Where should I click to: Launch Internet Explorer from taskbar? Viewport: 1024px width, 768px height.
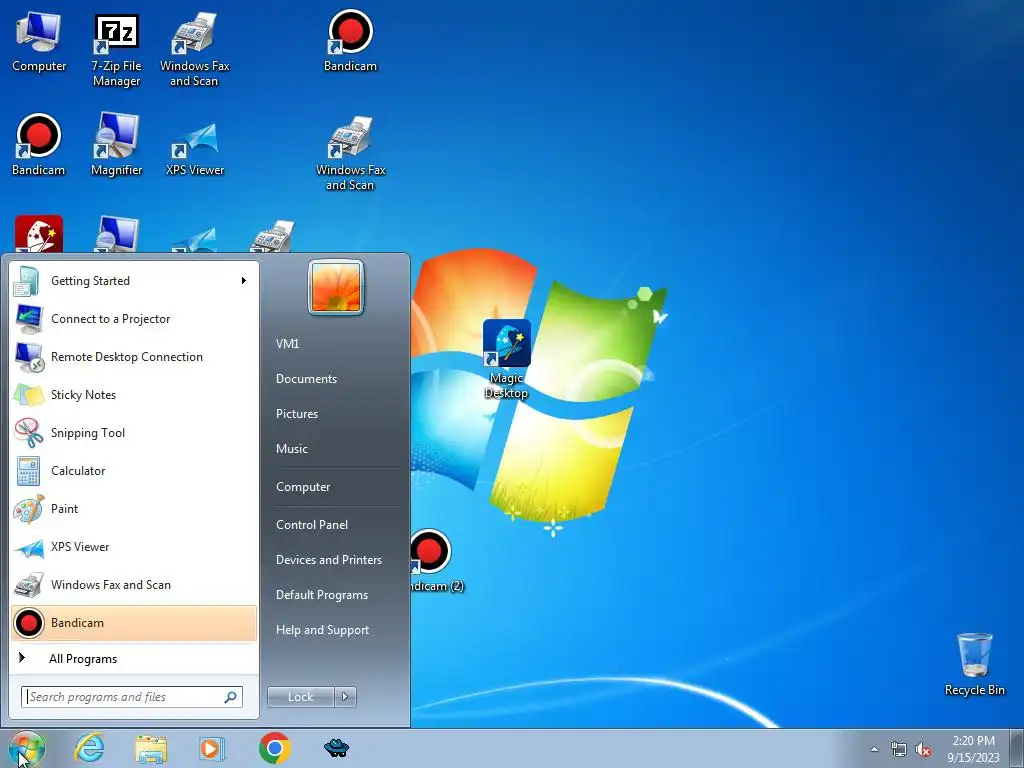tap(89, 748)
